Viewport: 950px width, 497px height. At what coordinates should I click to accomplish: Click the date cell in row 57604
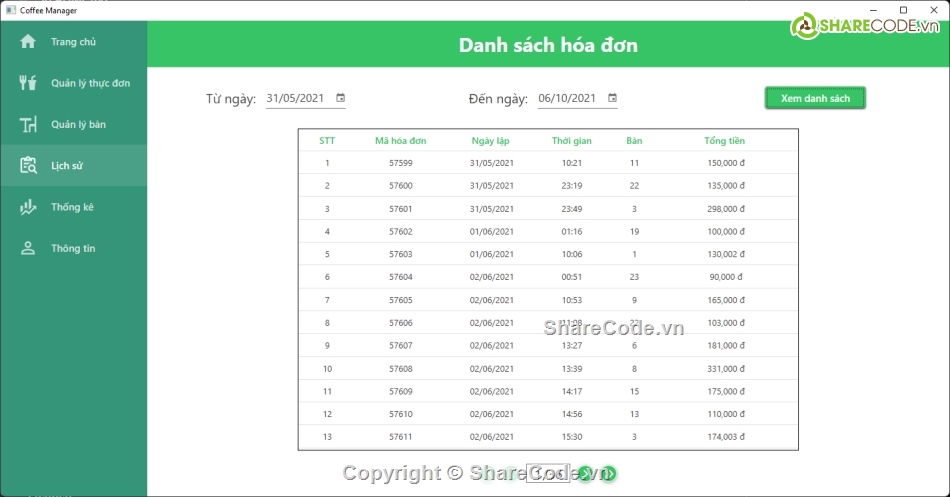coord(491,277)
